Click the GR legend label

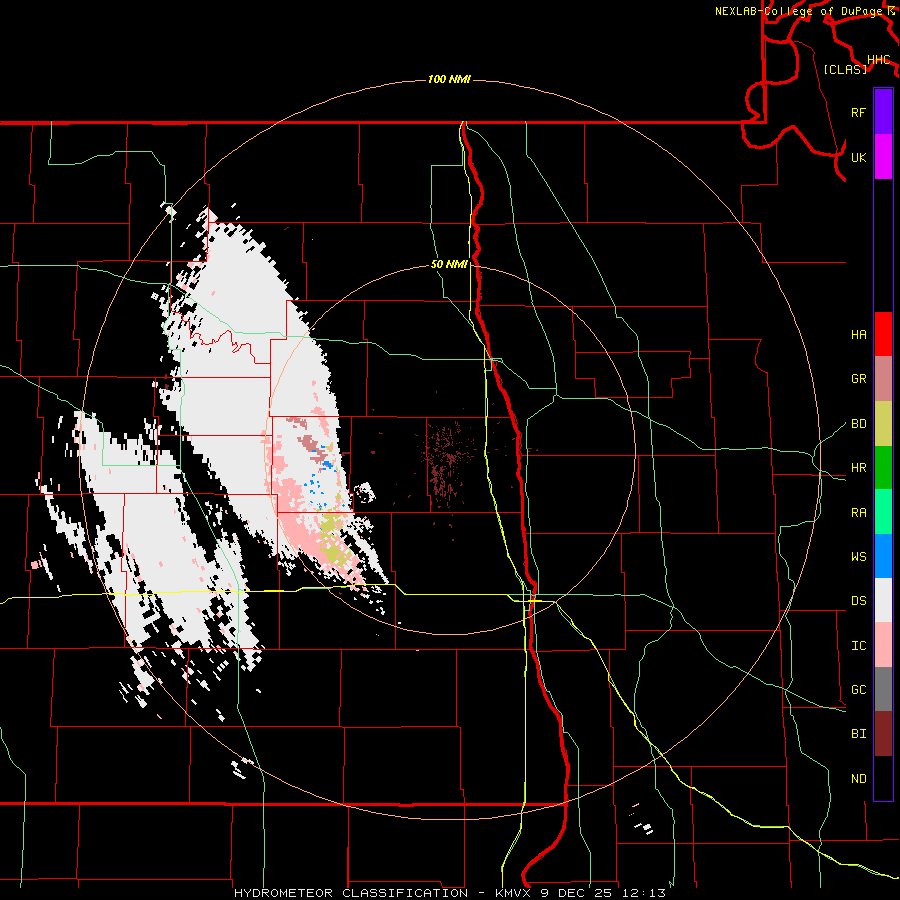[858, 379]
